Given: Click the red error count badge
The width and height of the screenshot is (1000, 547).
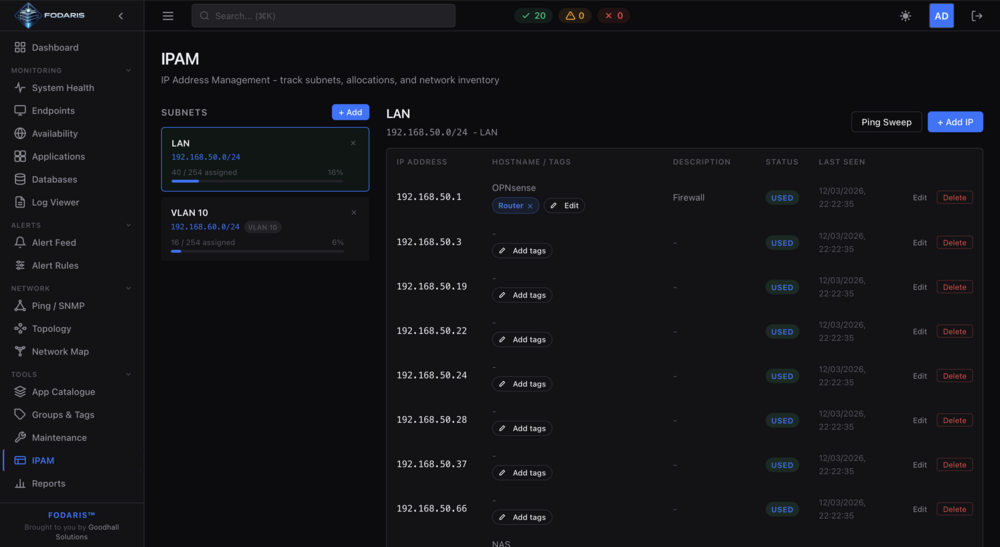Looking at the screenshot, I should 614,16.
